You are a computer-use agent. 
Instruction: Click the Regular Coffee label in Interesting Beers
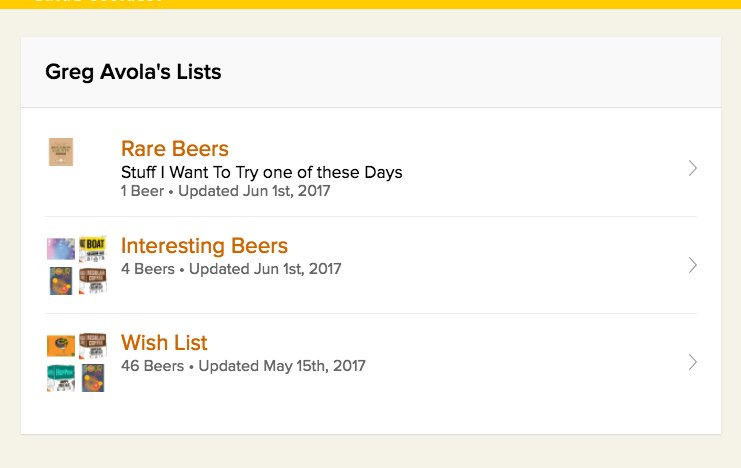[93, 281]
